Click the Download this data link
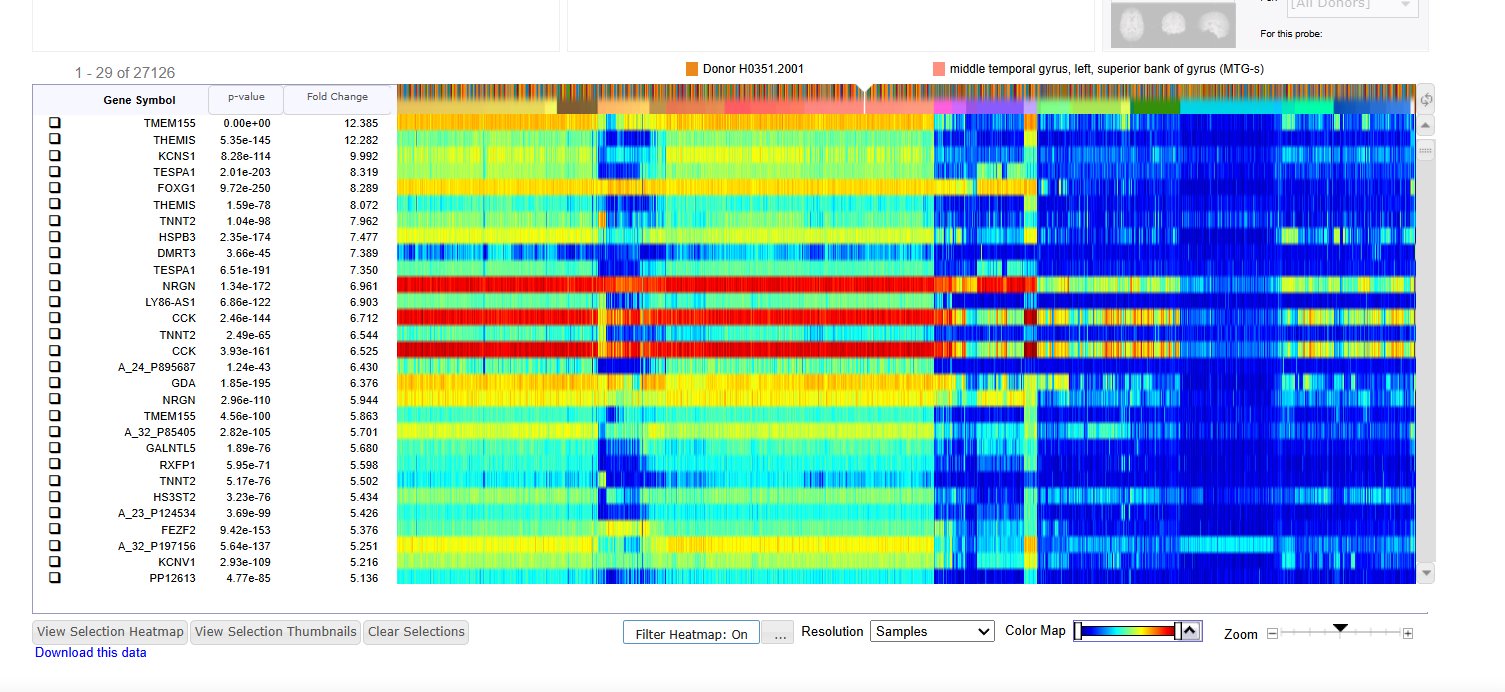This screenshot has height=692, width=1505. [x=91, y=653]
